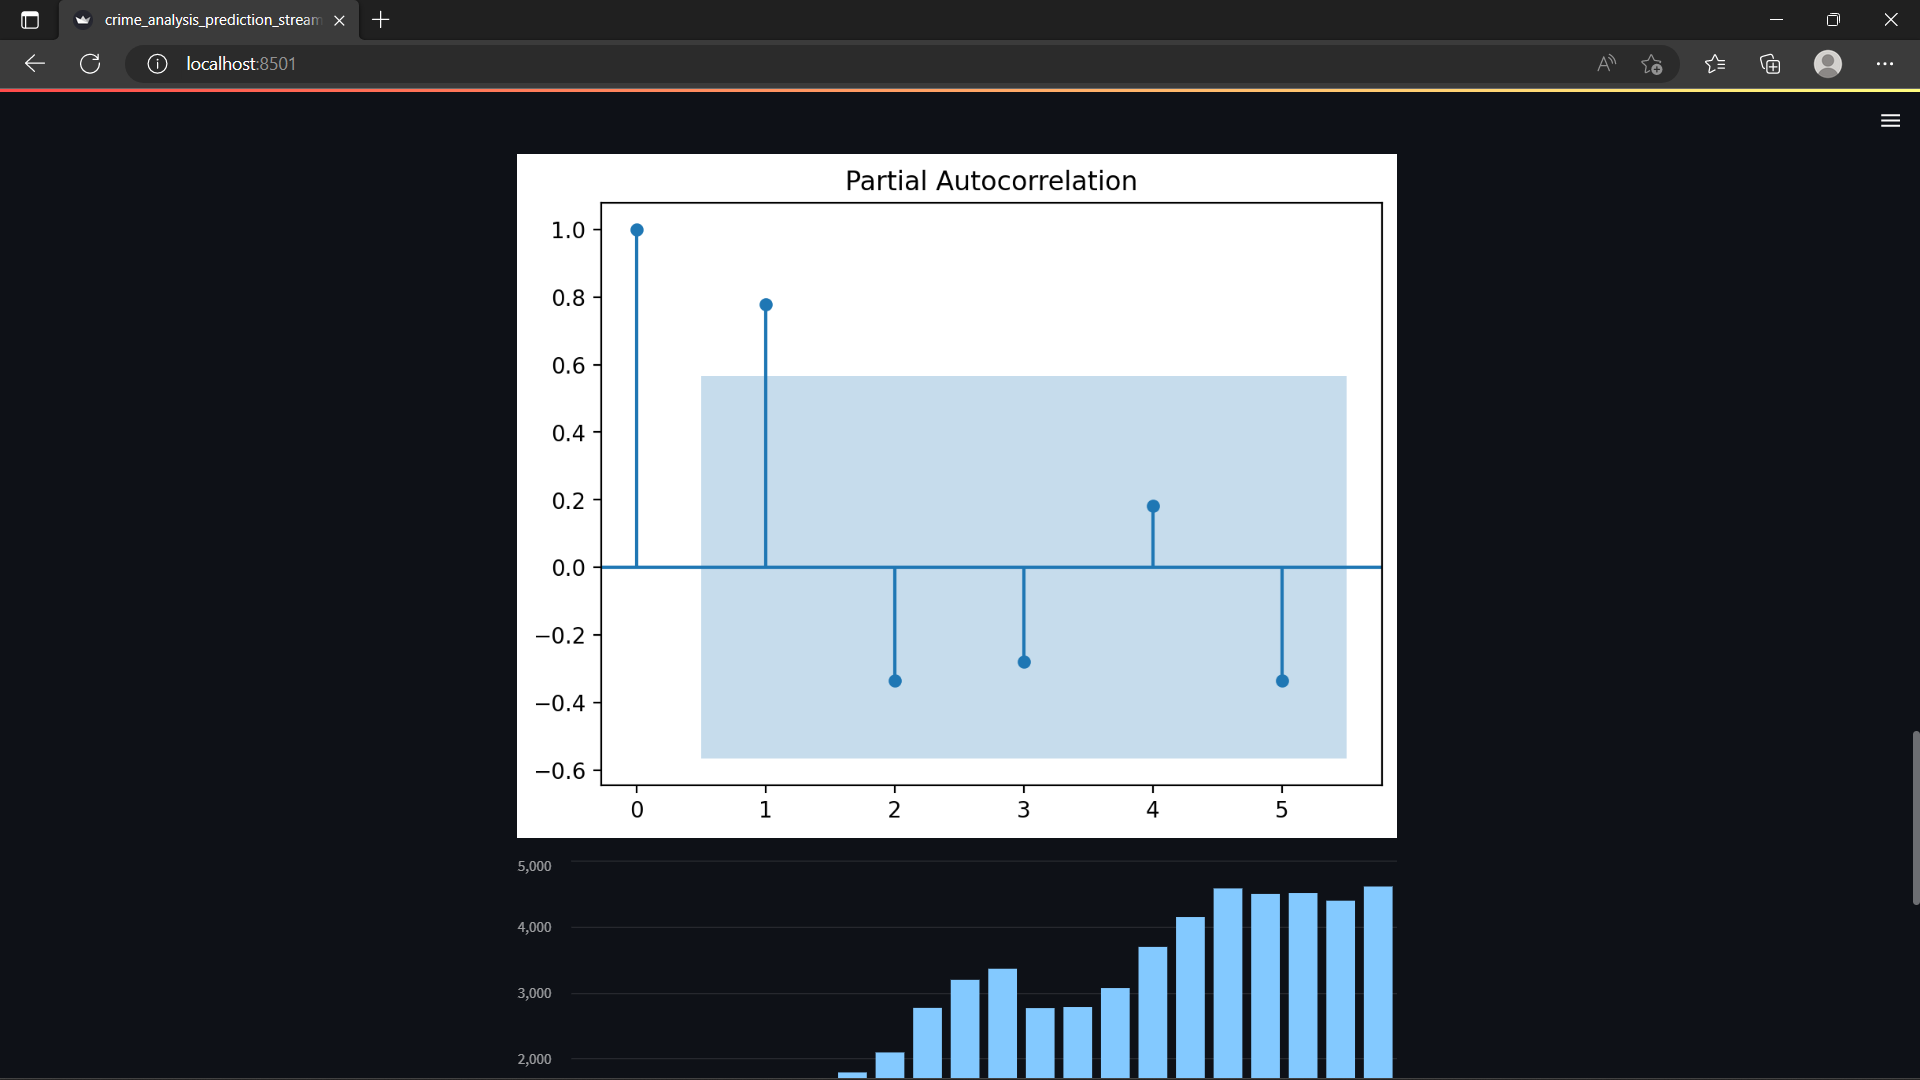Click the Read aloud icon
The width and height of the screenshot is (1920, 1080).
tap(1606, 63)
